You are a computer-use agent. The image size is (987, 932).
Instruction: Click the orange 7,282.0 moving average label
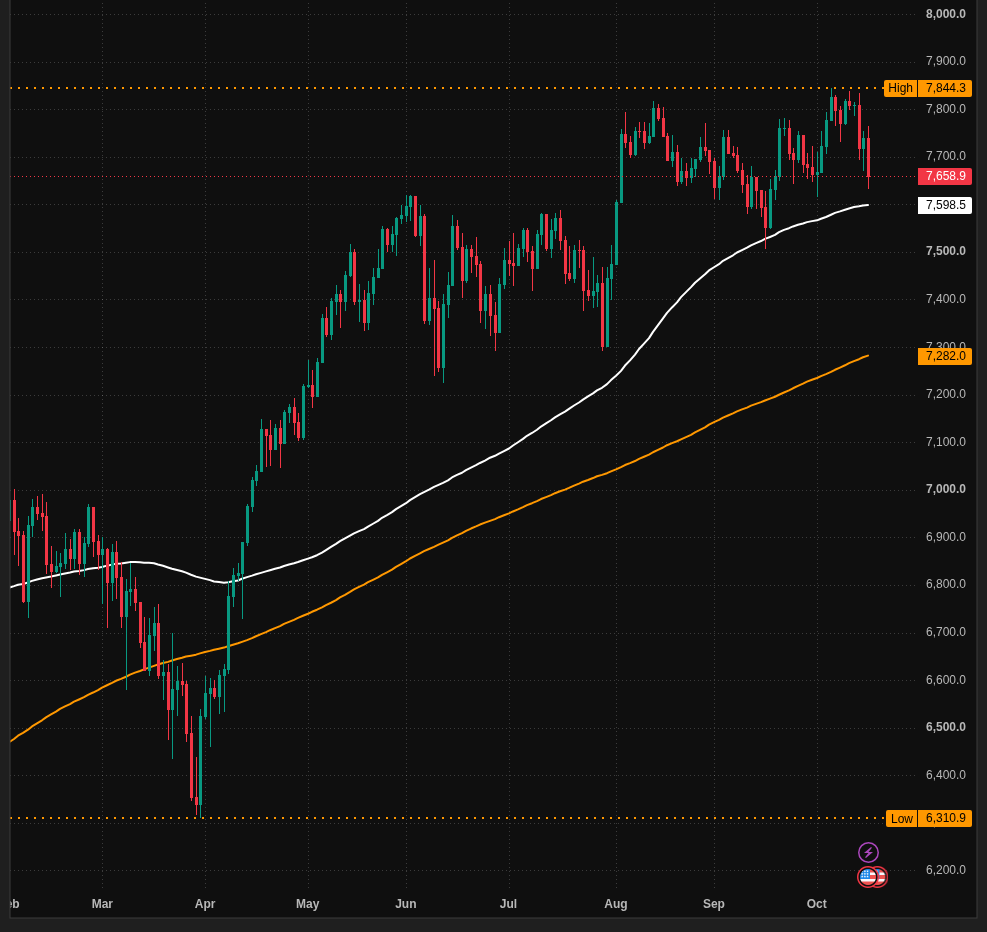[945, 356]
